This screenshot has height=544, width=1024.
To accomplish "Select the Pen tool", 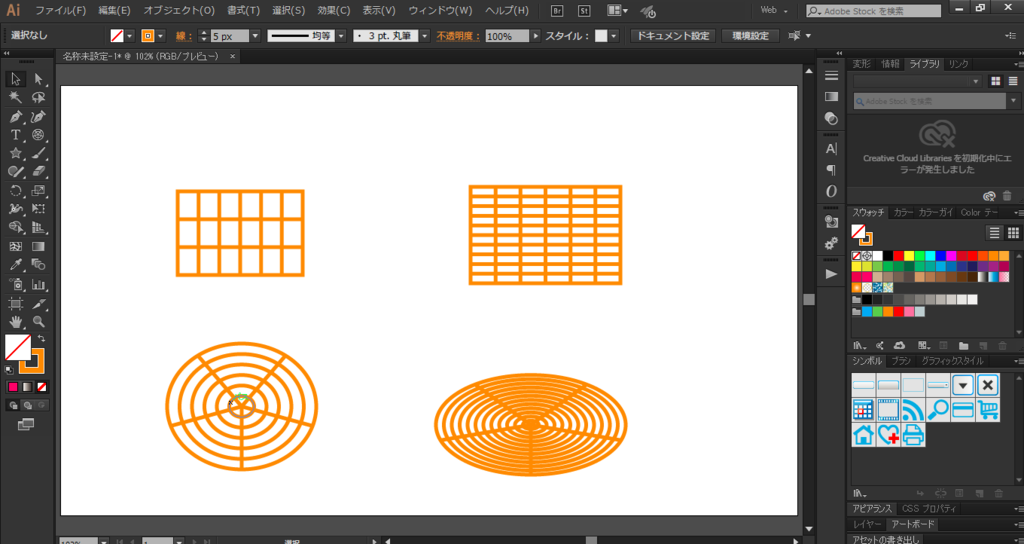I will 16,117.
